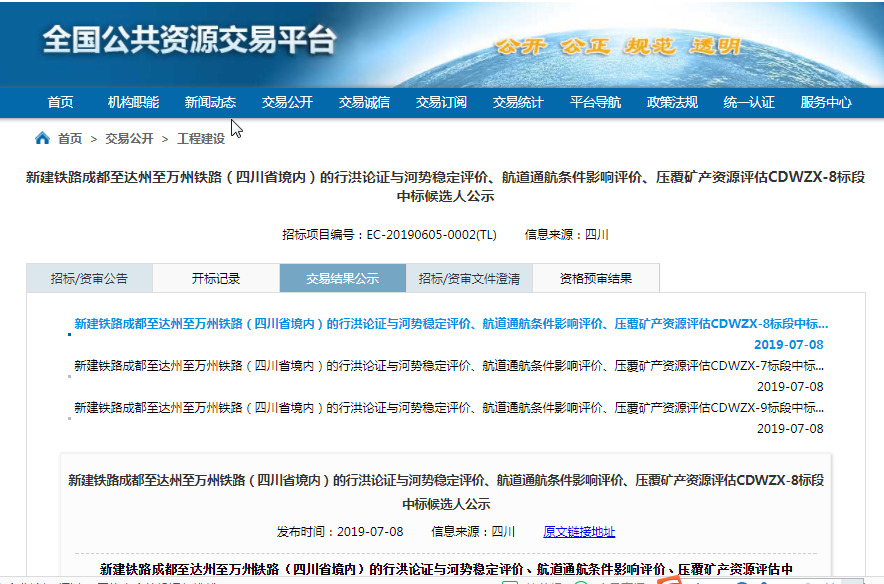
Task: Select 交易公开 in the top navigation
Action: click(287, 102)
